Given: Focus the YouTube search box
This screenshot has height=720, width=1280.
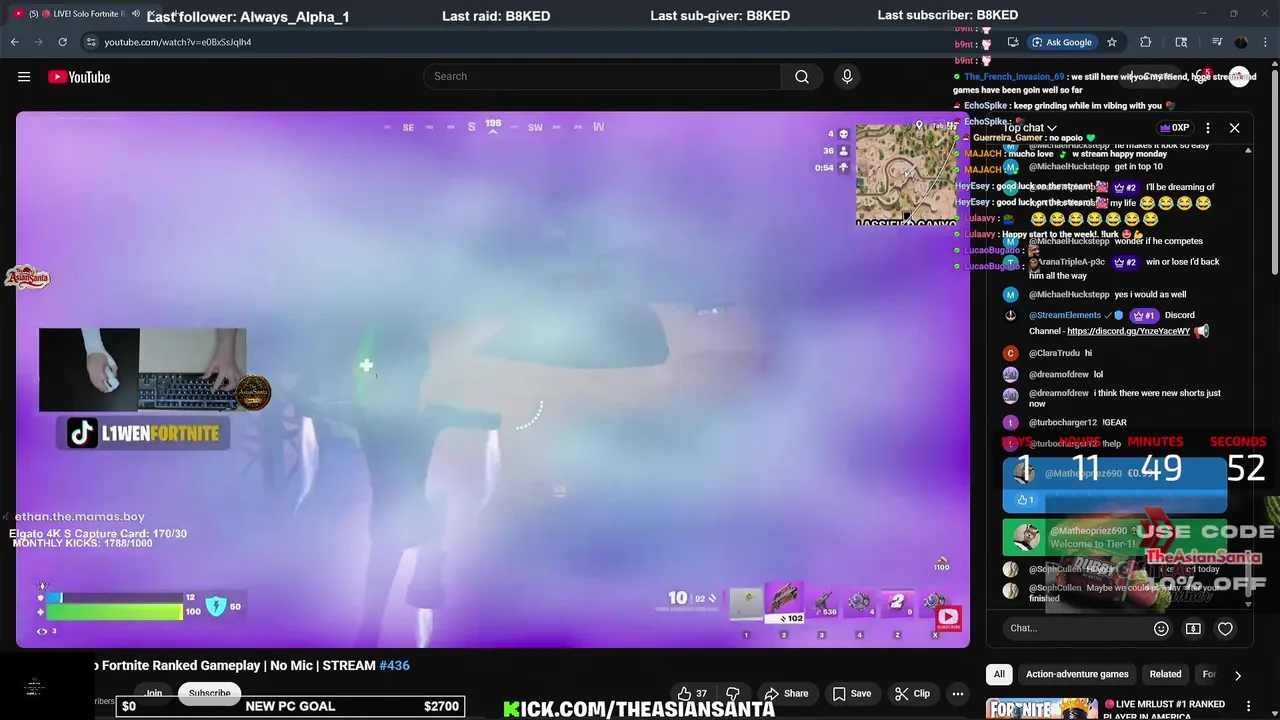Looking at the screenshot, I should click(602, 76).
